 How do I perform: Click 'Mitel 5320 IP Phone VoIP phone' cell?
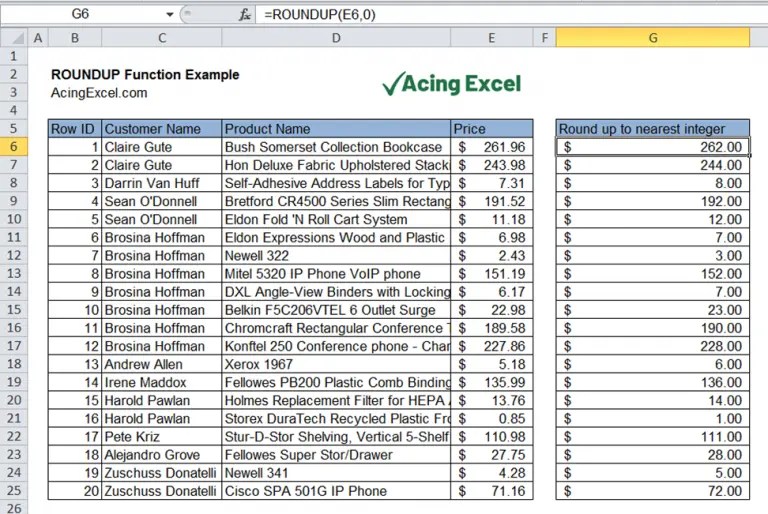tap(336, 273)
